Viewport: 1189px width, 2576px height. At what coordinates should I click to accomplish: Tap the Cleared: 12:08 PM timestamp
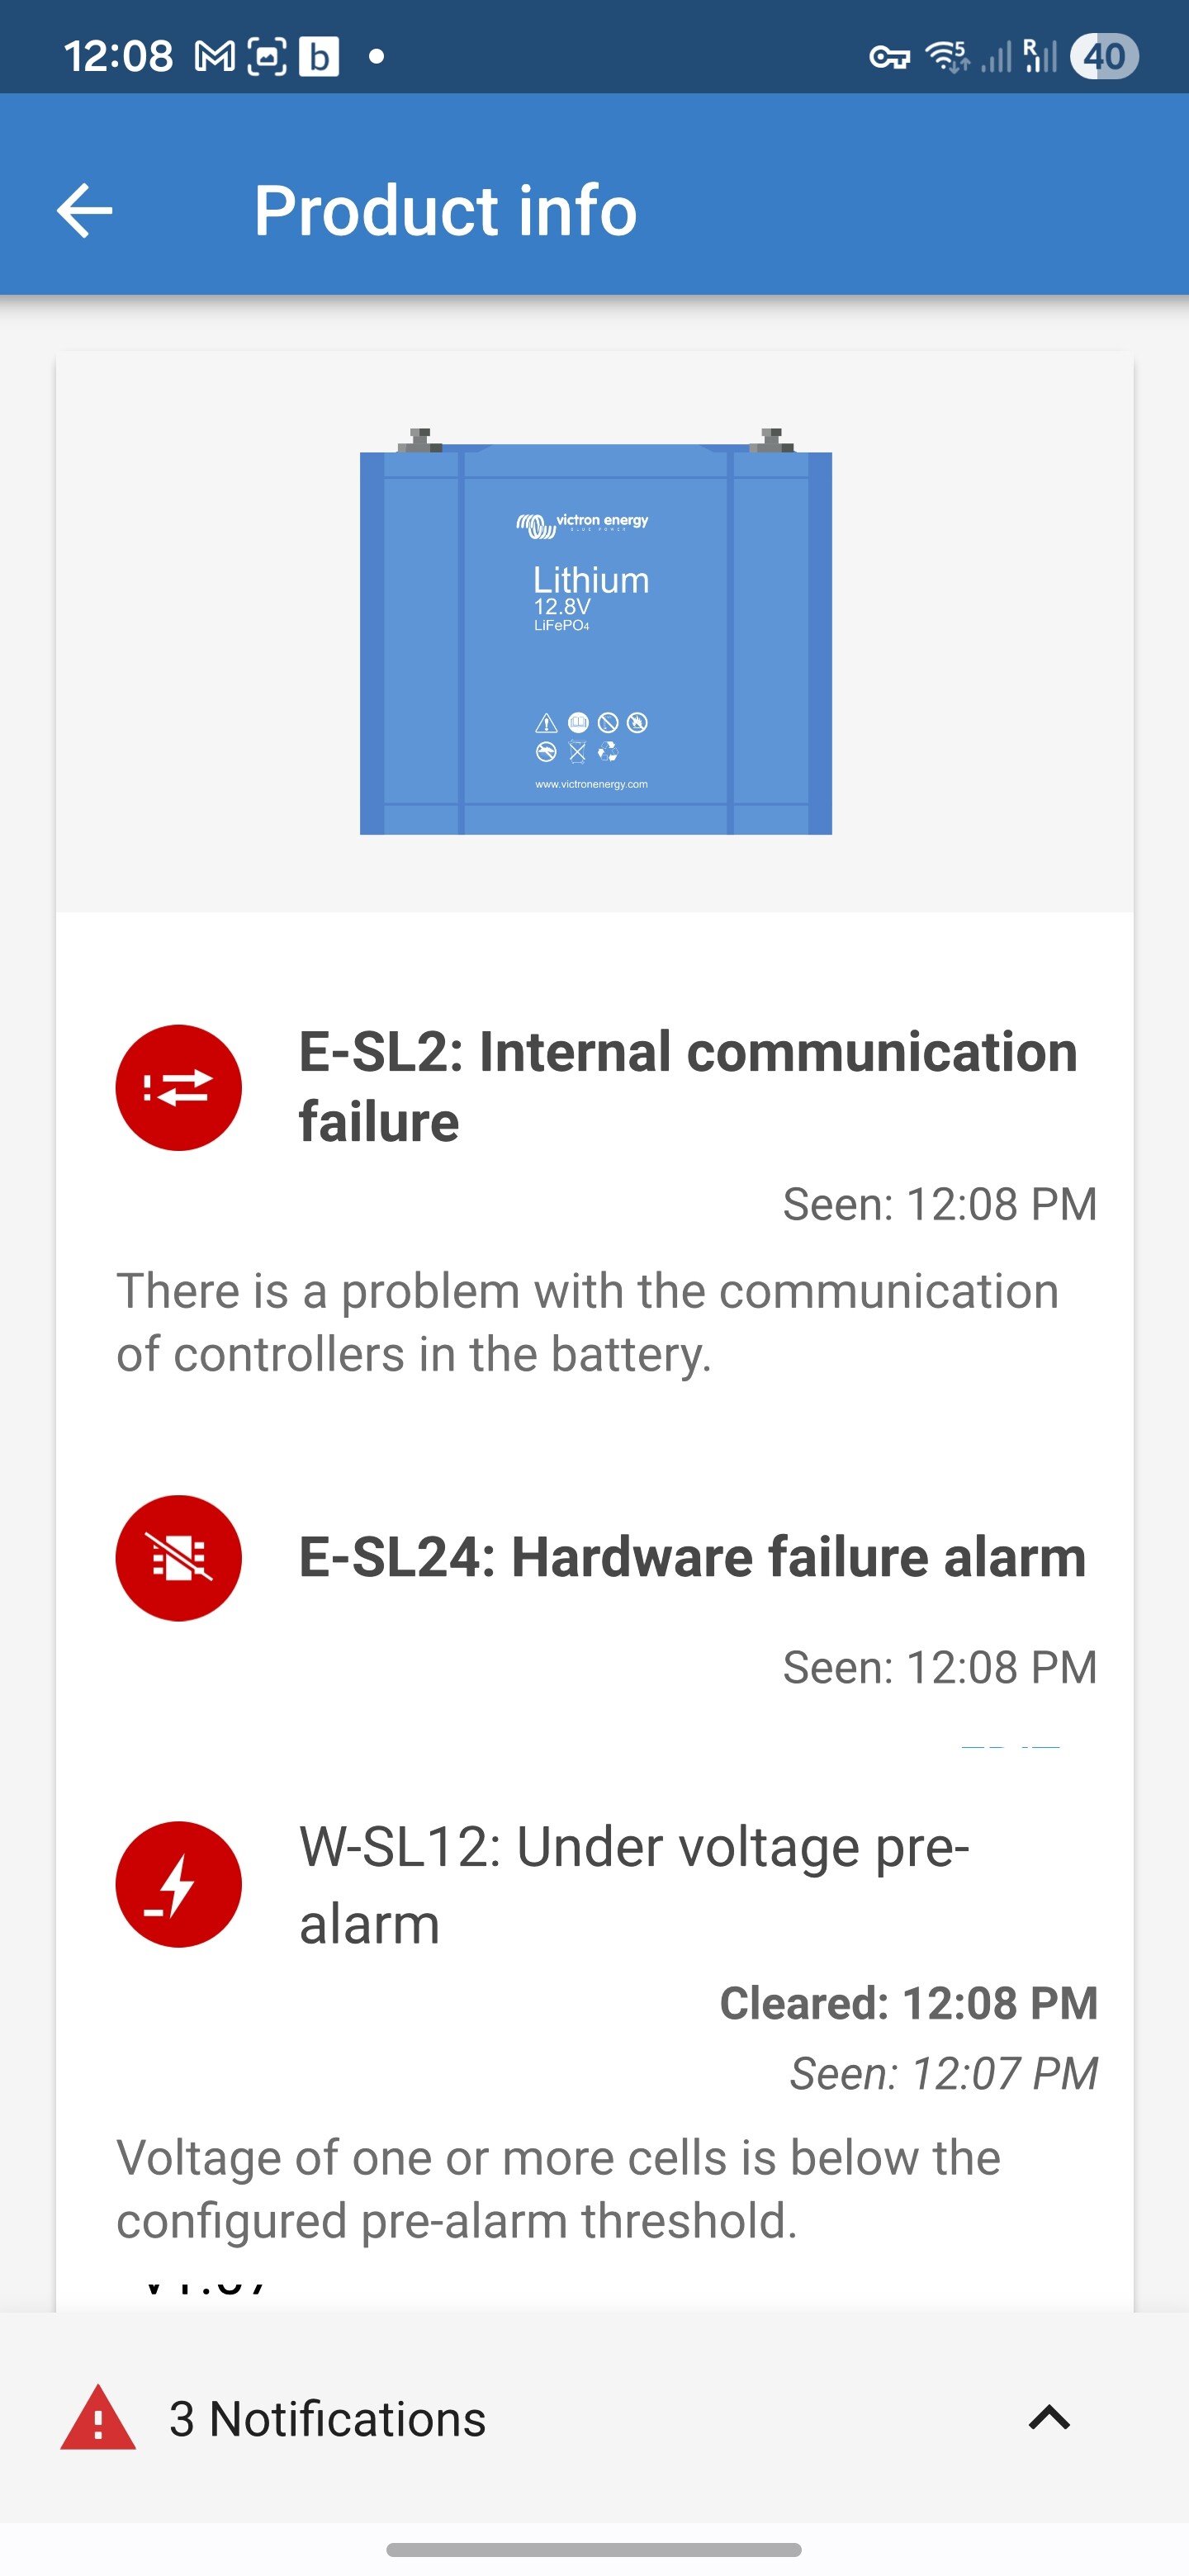click(908, 2003)
